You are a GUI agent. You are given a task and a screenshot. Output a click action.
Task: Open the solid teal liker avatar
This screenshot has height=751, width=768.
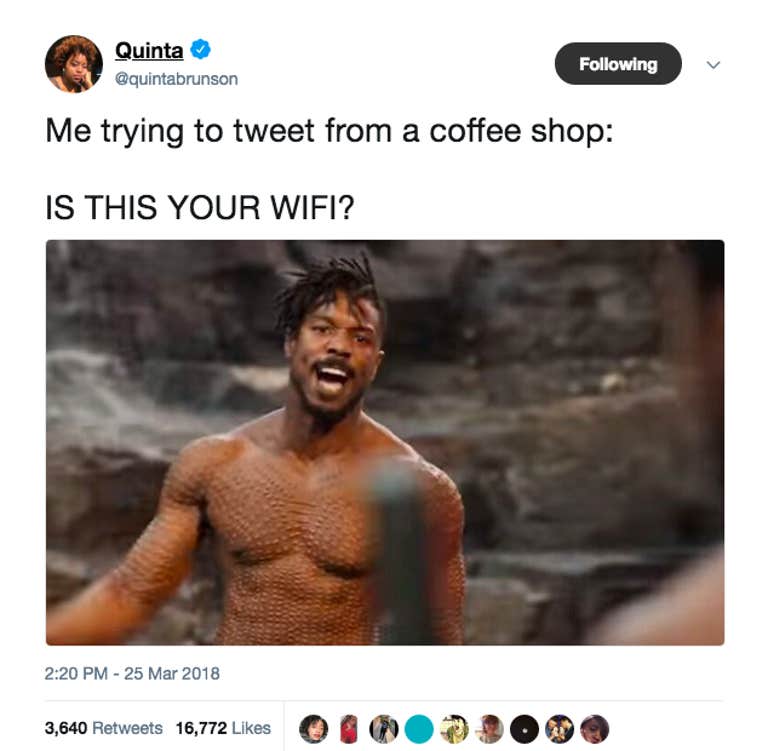coord(419,729)
